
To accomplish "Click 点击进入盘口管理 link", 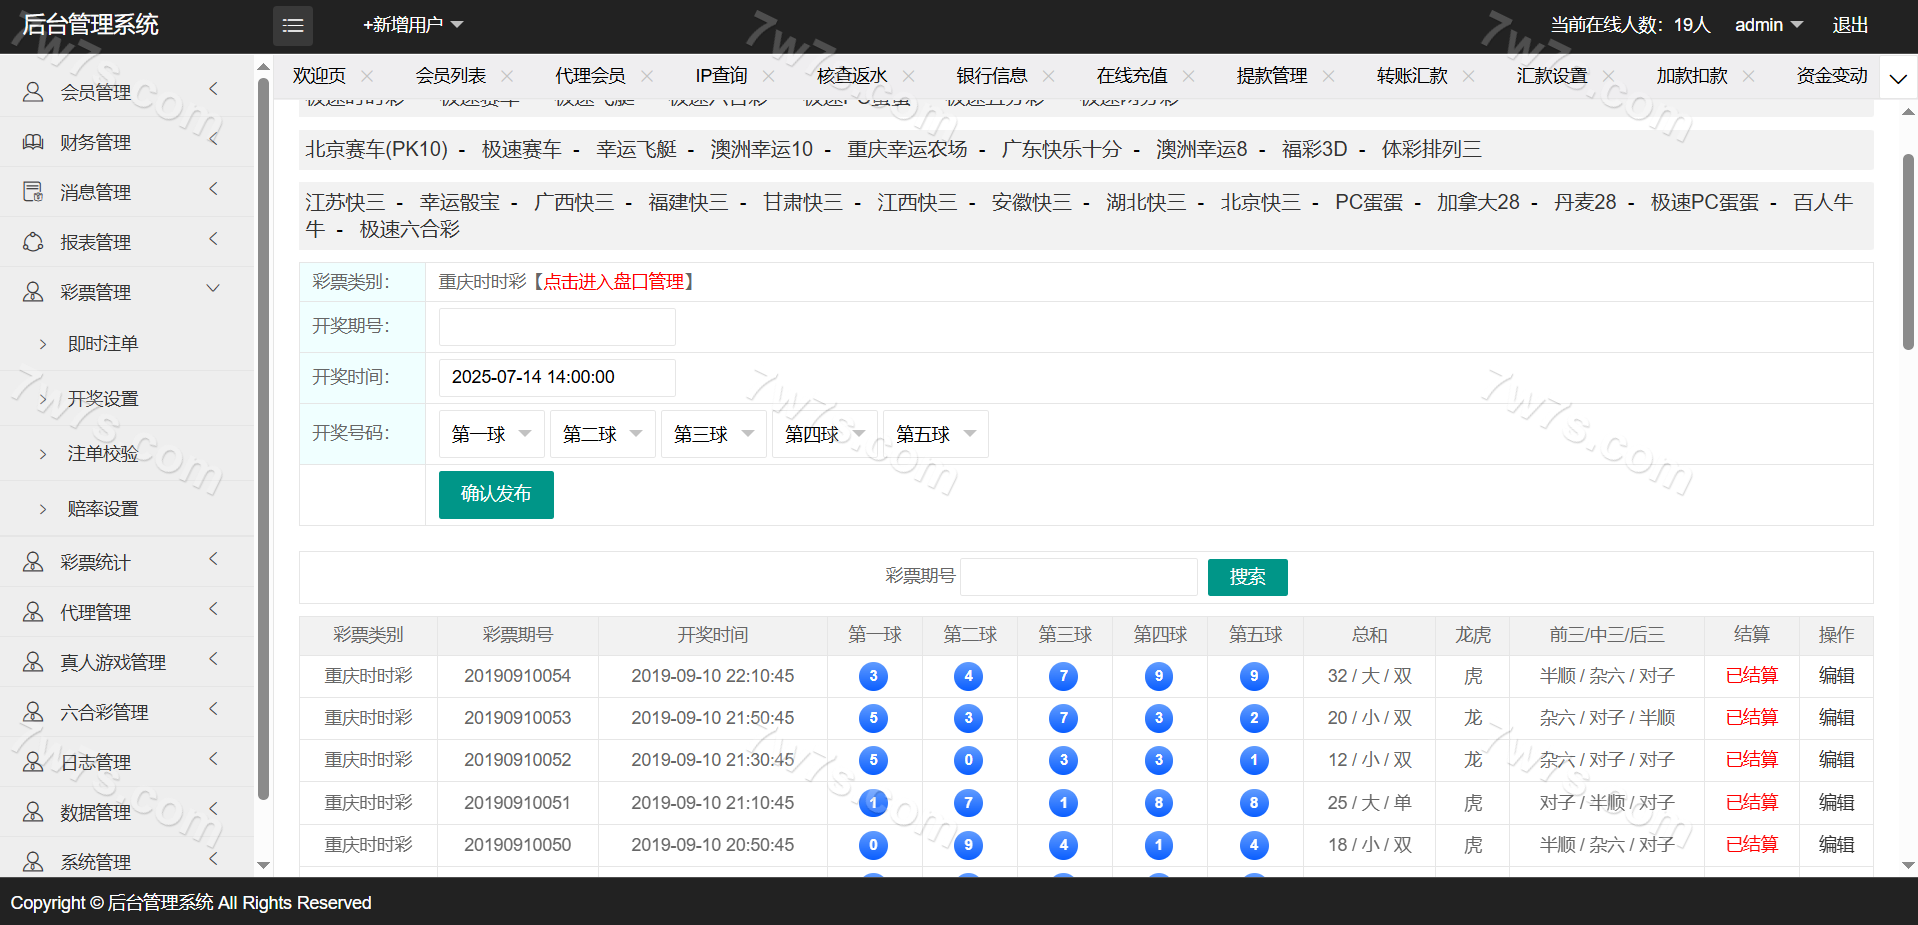I will (x=613, y=282).
